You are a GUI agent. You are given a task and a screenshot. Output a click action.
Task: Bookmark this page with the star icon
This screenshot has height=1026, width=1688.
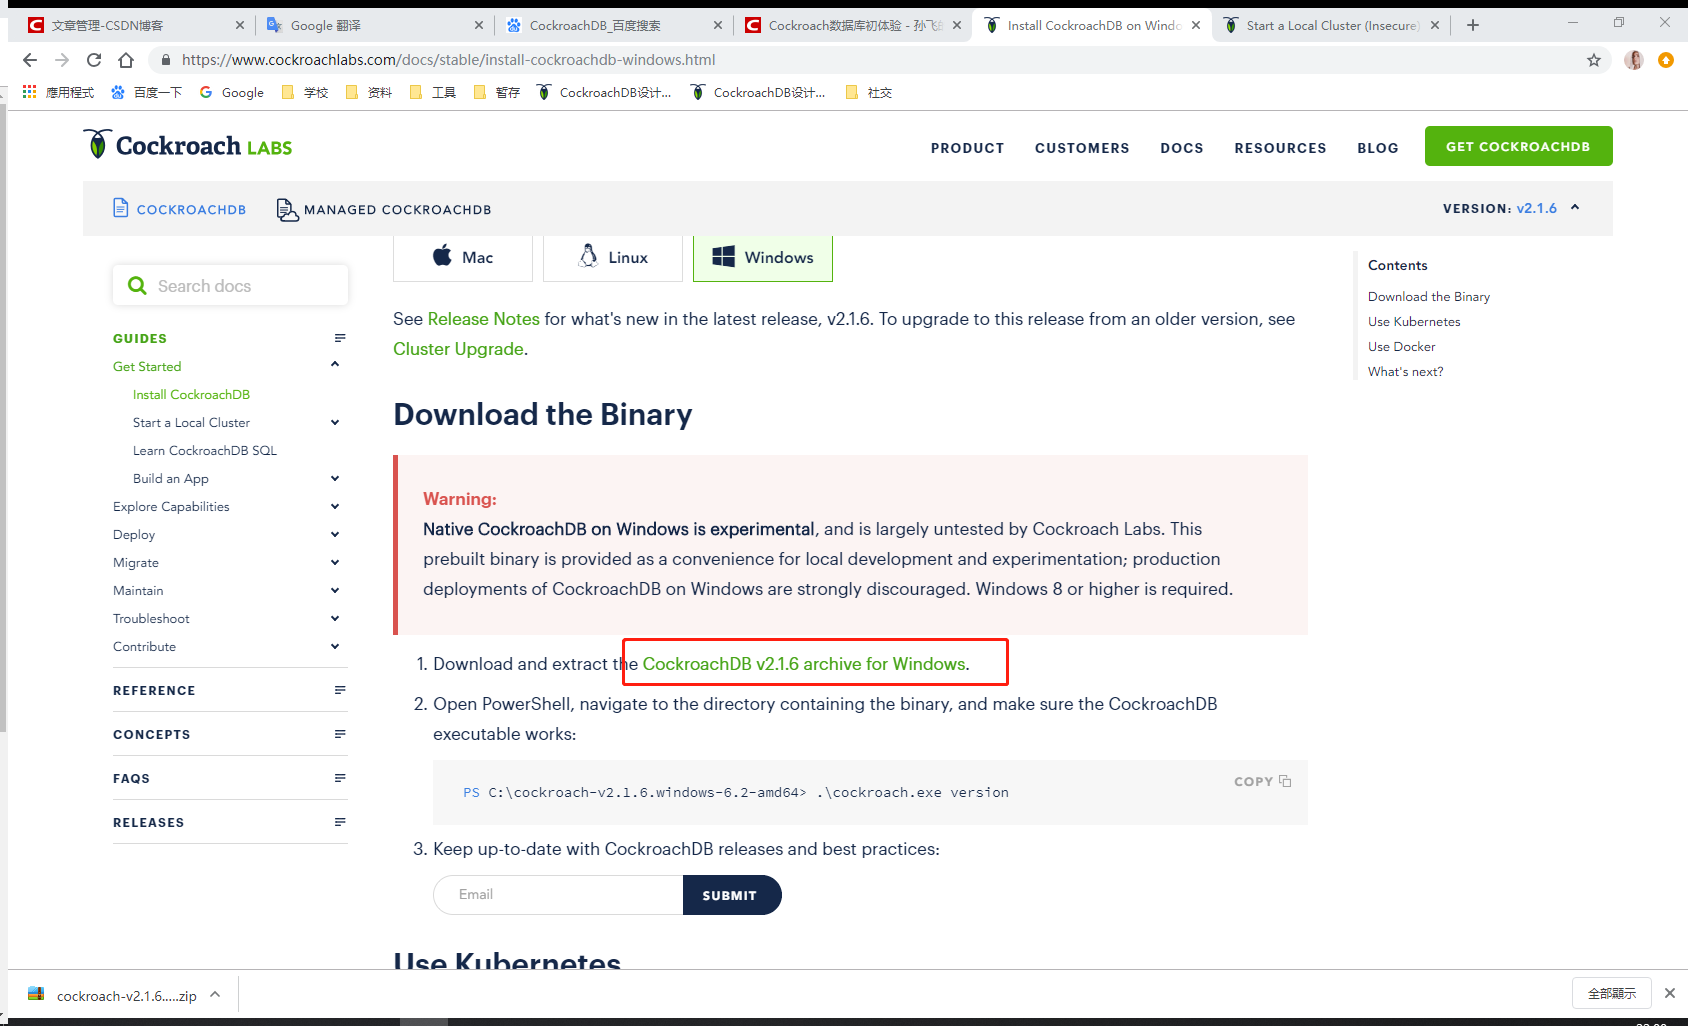[1594, 60]
